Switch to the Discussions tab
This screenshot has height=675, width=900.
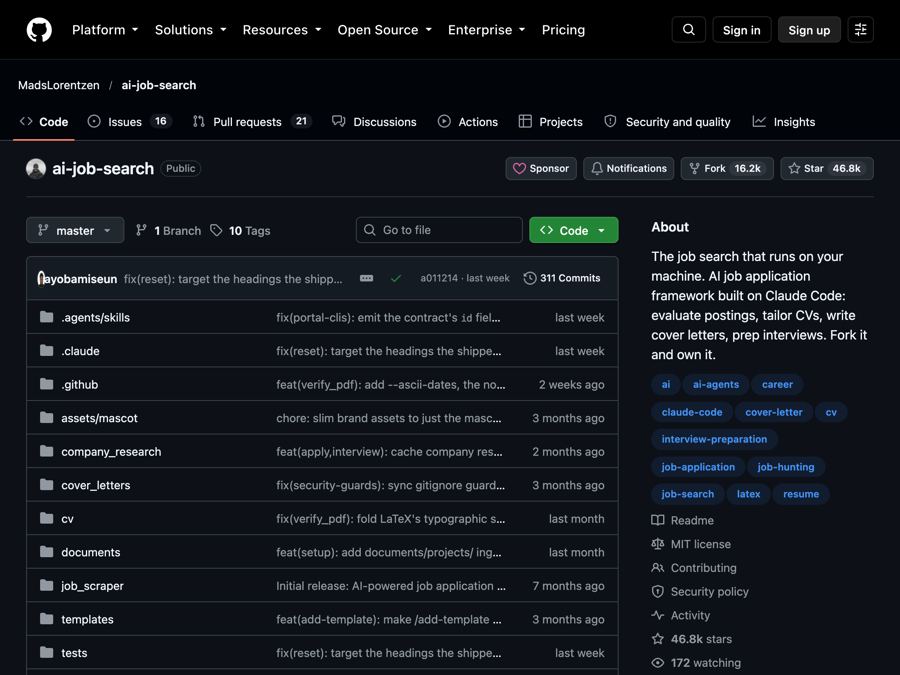(374, 122)
